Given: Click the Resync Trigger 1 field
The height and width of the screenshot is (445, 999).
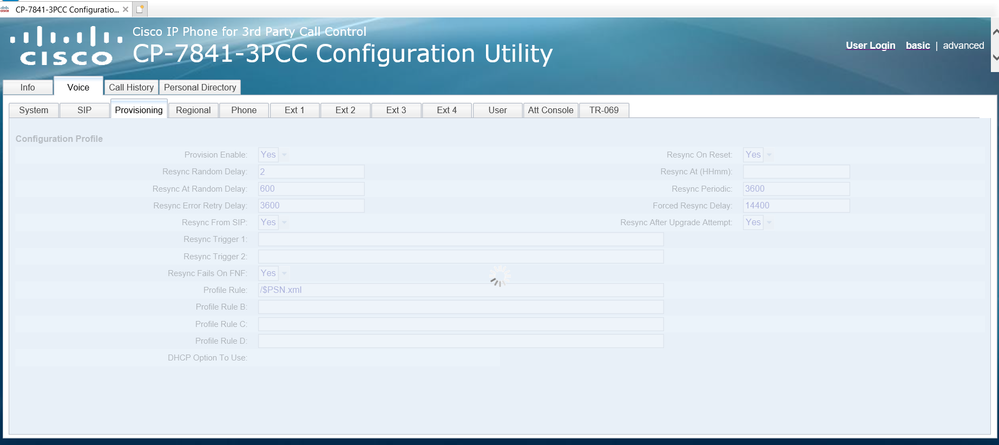Looking at the screenshot, I should pyautogui.click(x=461, y=240).
